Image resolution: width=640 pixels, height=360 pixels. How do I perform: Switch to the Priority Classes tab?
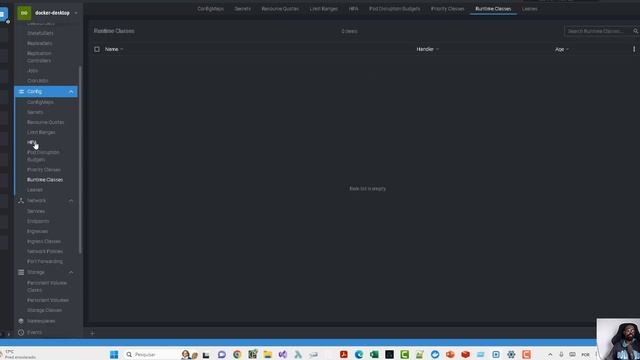pos(447,9)
